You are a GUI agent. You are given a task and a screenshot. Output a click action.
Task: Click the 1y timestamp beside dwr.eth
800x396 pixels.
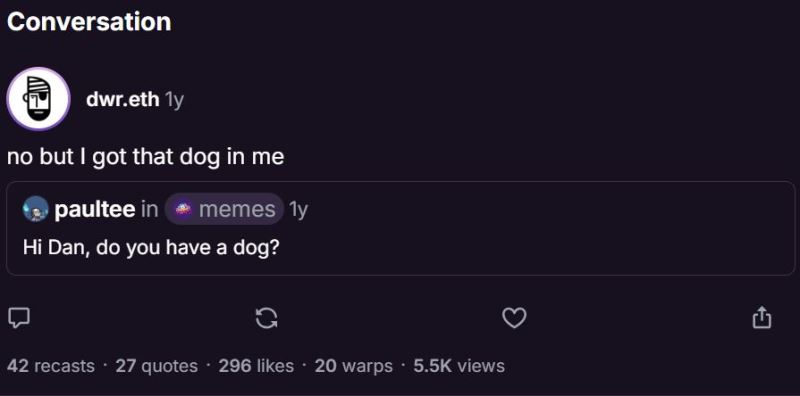[173, 101]
